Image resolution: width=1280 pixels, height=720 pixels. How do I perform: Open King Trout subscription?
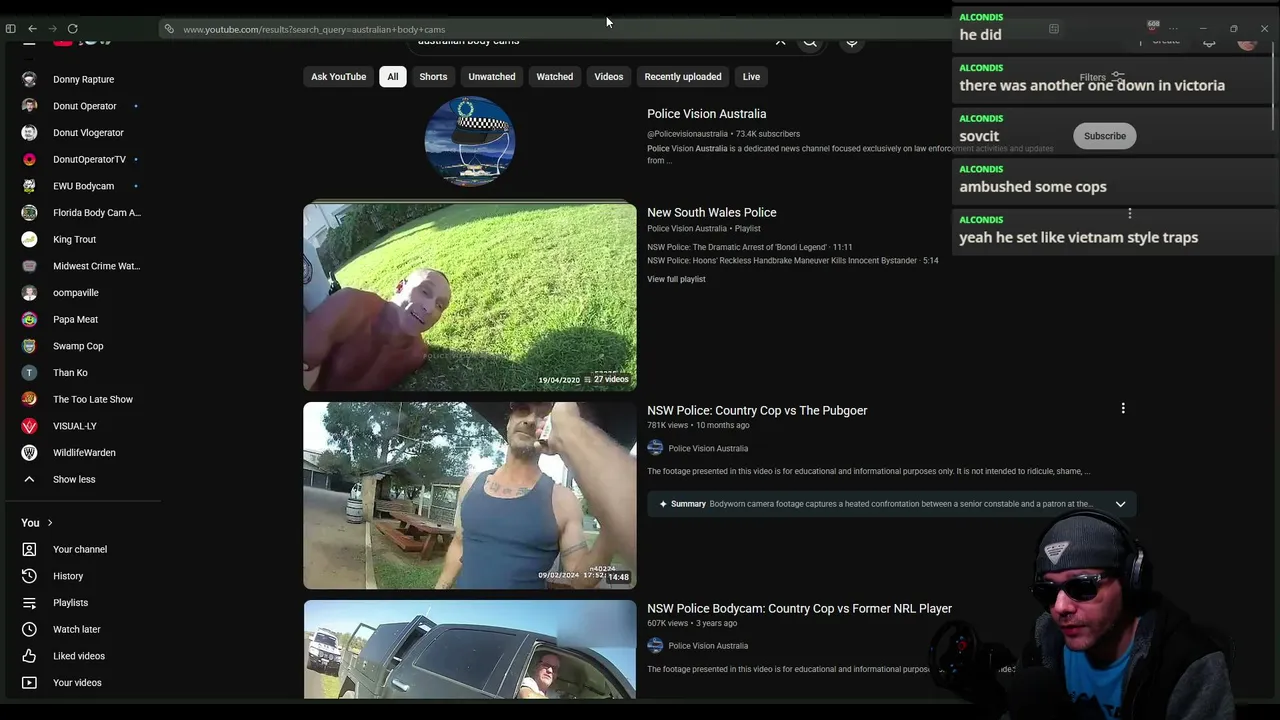[x=74, y=239]
